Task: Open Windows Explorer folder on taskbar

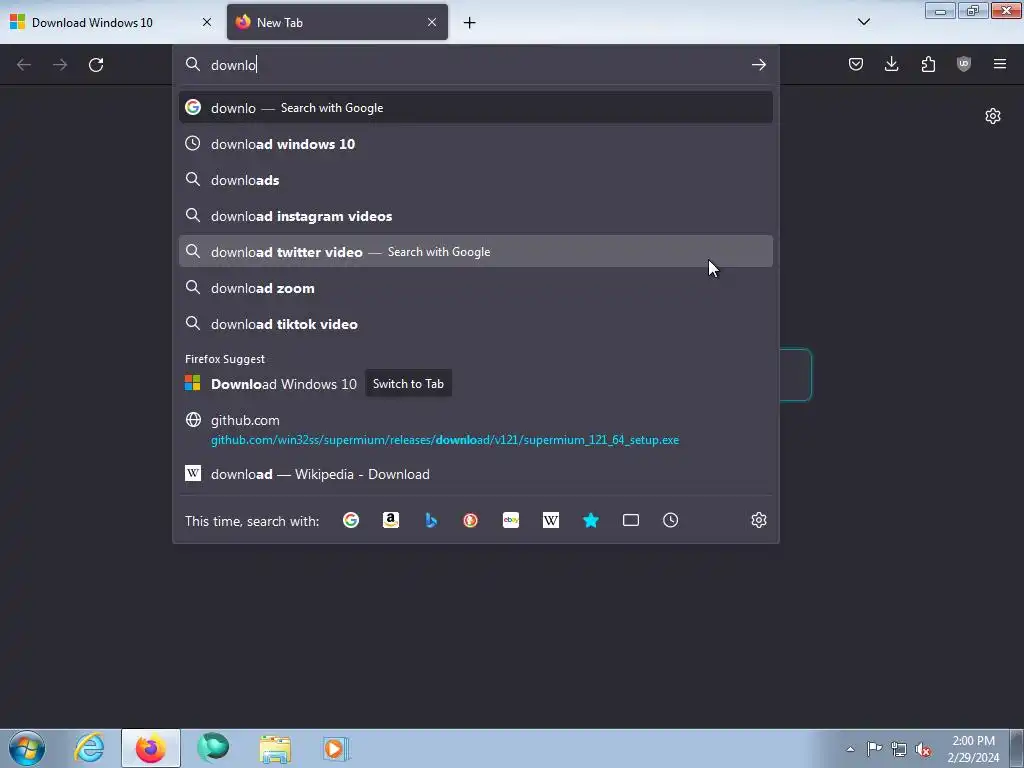Action: point(275,748)
